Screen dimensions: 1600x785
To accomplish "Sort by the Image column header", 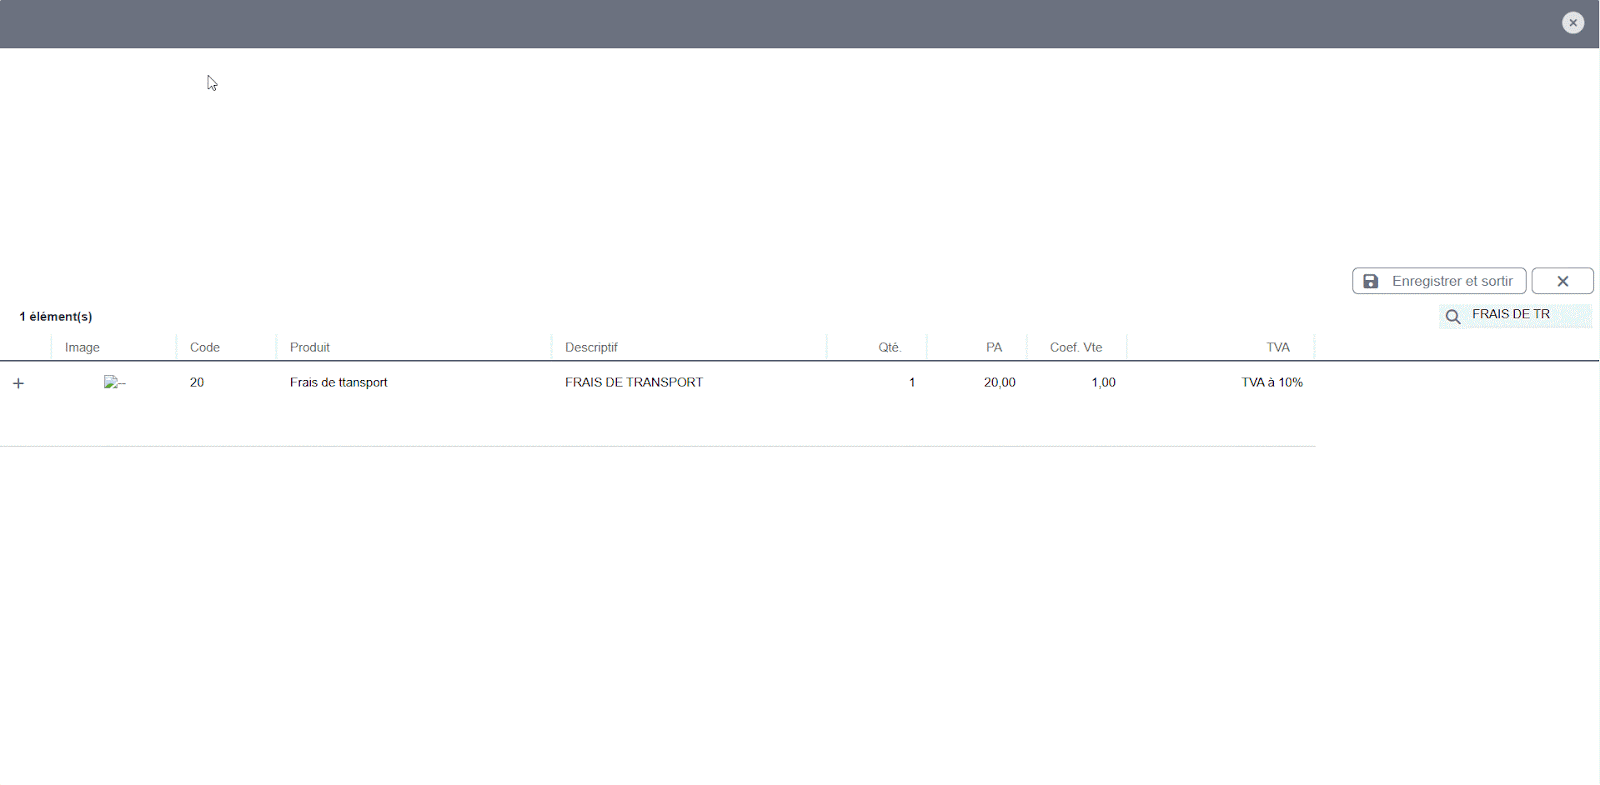I will (82, 347).
